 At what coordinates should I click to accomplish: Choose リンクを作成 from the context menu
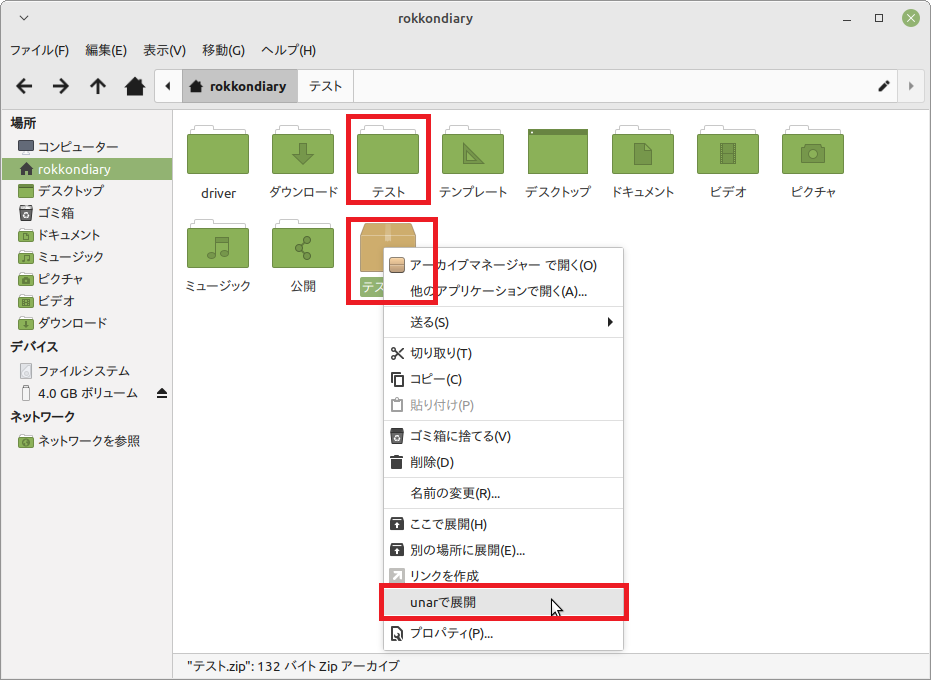tap(504, 576)
